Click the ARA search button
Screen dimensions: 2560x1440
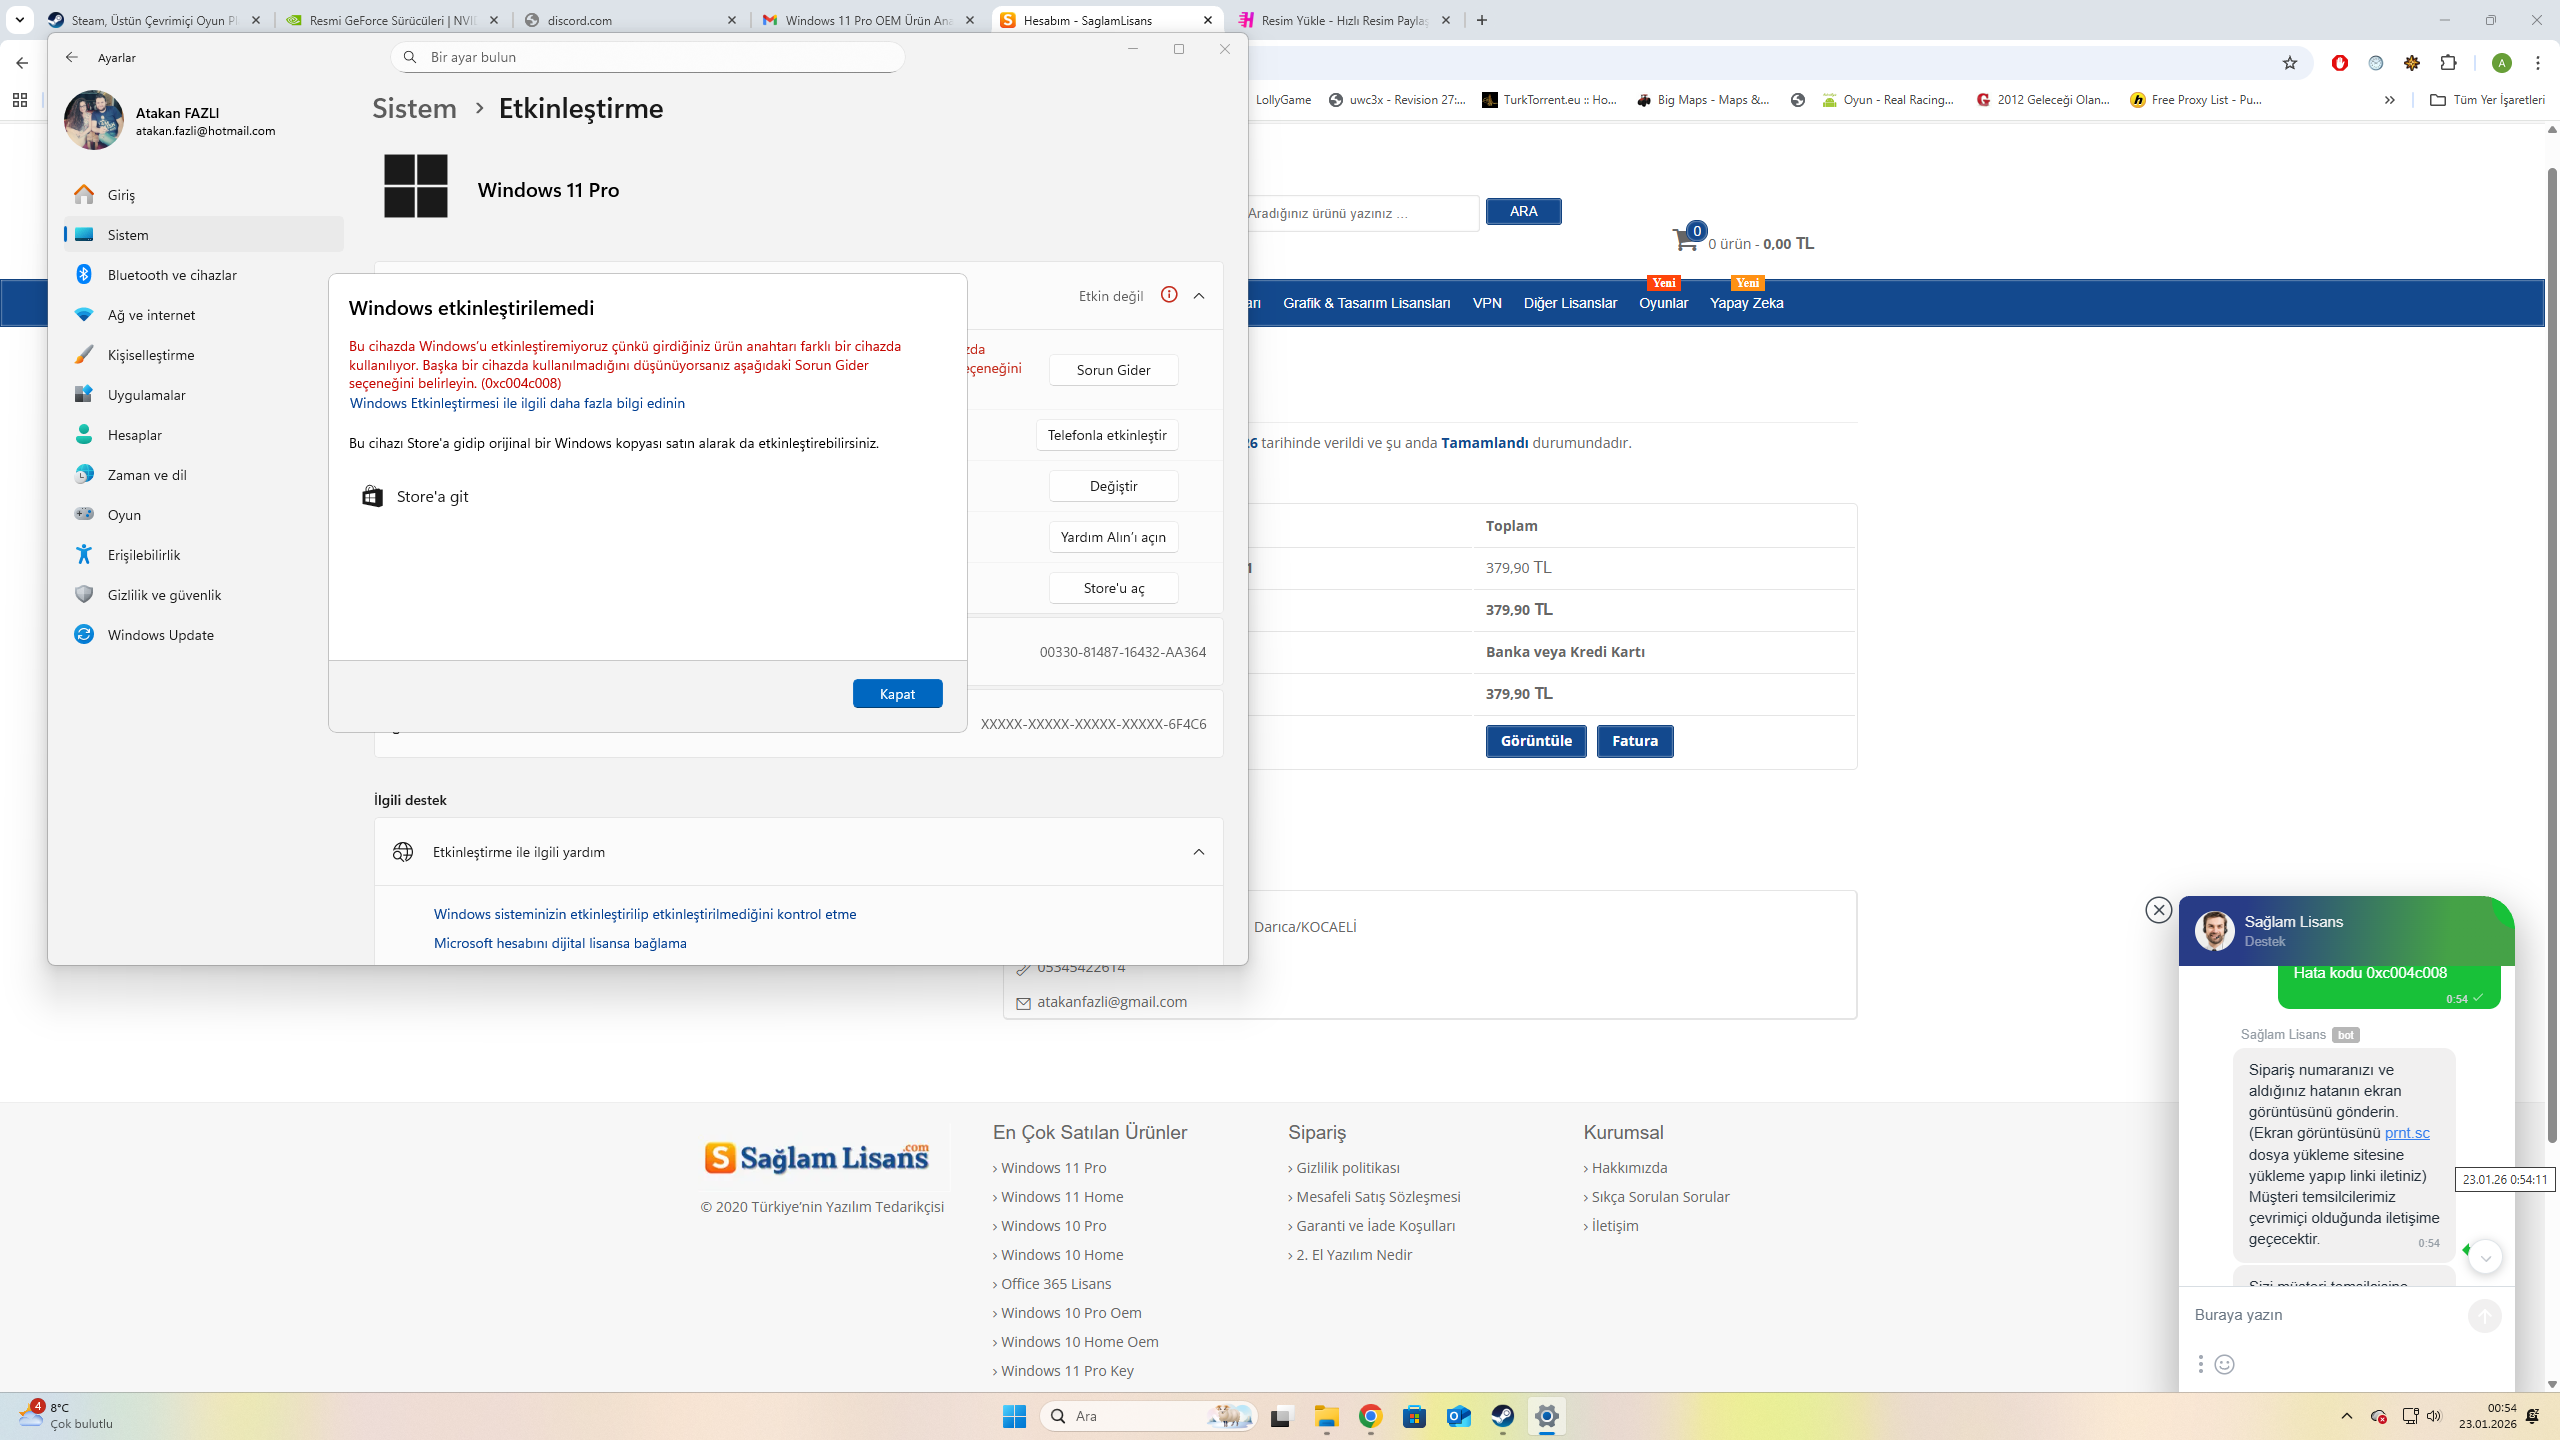[1524, 211]
